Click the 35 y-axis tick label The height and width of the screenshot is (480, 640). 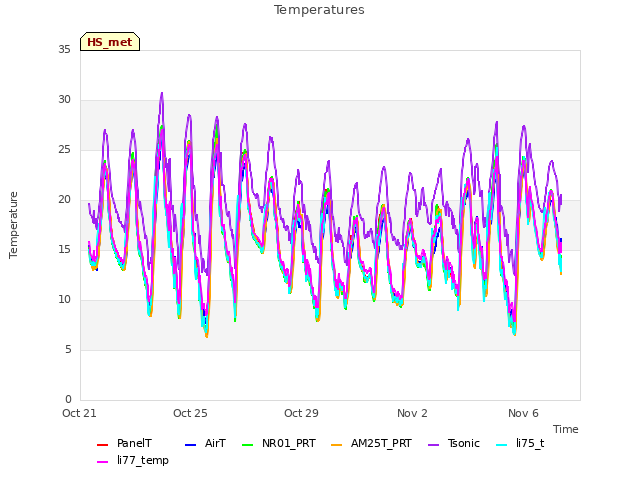pyautogui.click(x=64, y=49)
